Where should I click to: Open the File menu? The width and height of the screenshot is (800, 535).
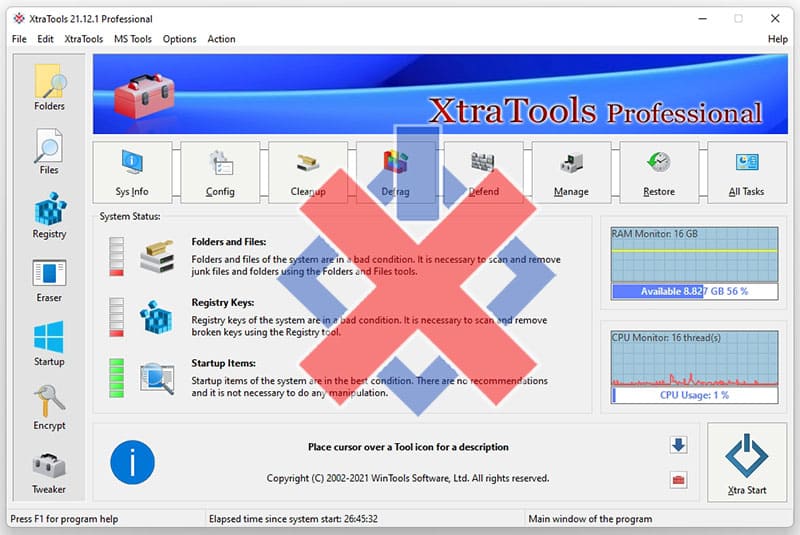coord(19,39)
